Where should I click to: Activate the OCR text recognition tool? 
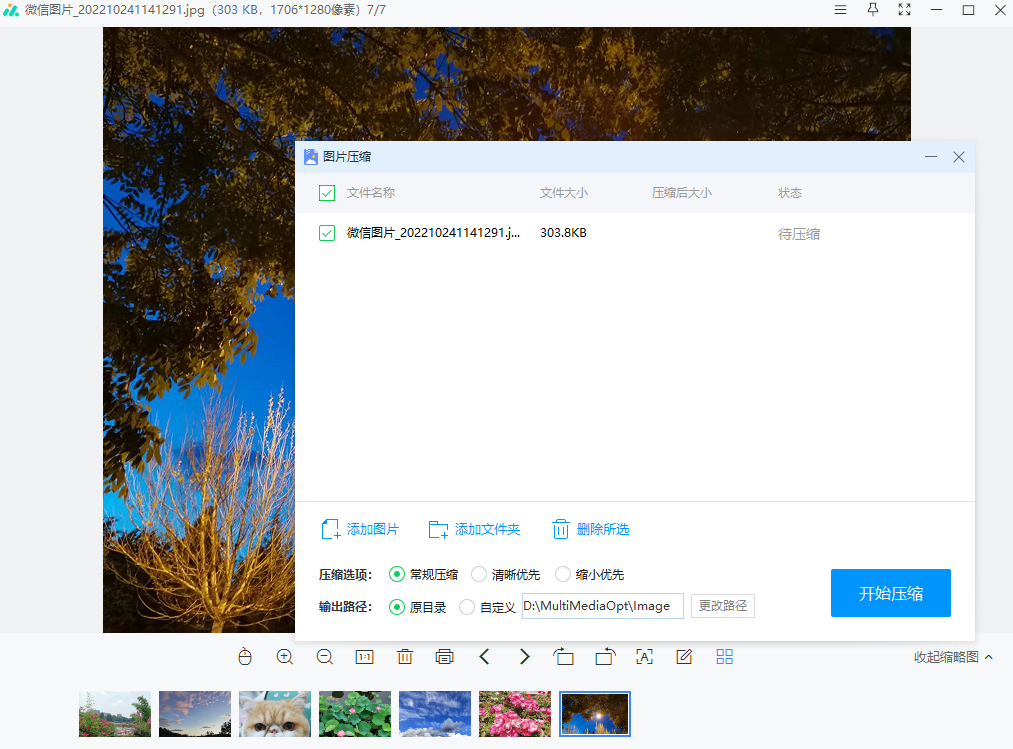pos(644,657)
